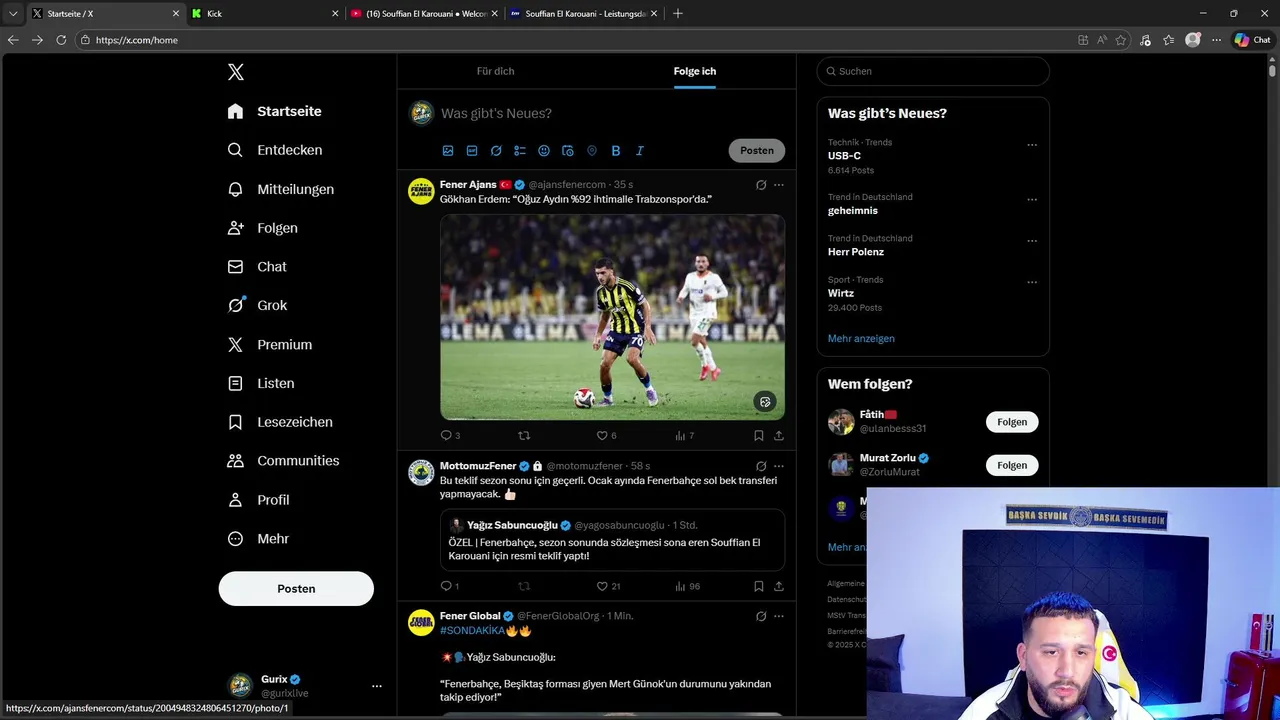Open Grok in the sidebar
Screen dimensions: 1280x720
[257, 306]
